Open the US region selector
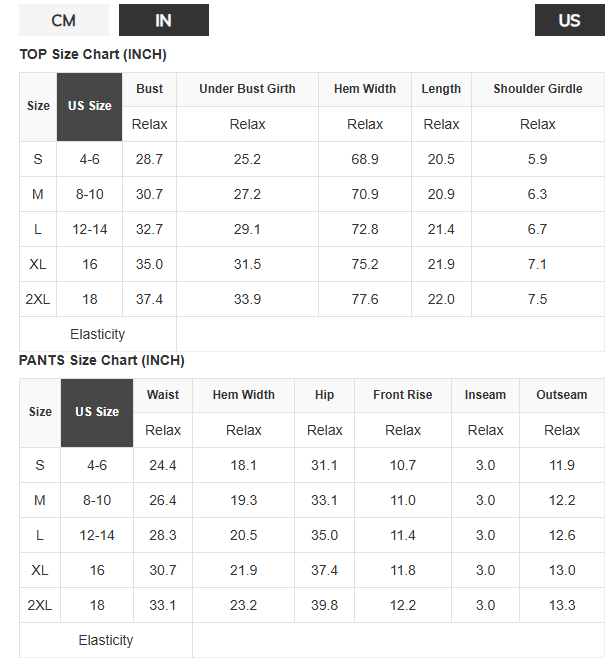The width and height of the screenshot is (613, 668). 569,20
